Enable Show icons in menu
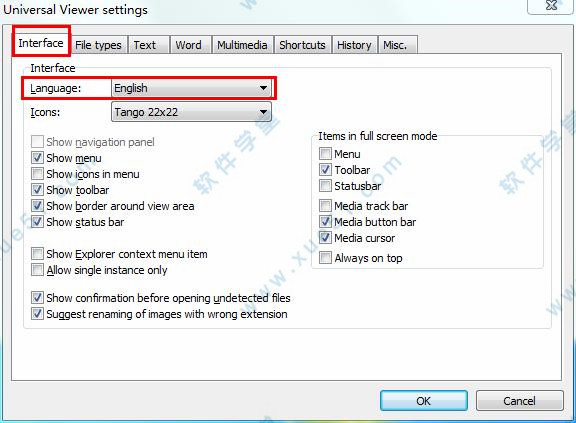This screenshot has width=576, height=423. click(37, 174)
